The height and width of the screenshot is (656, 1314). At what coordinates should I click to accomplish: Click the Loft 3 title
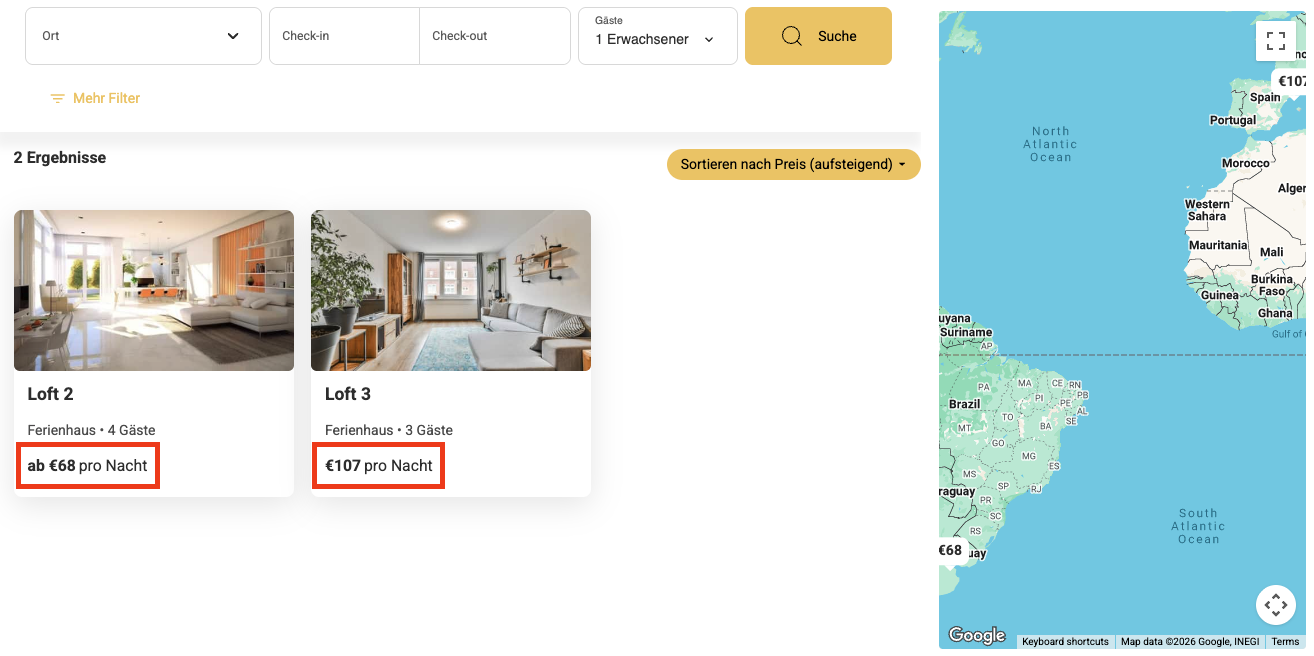(x=348, y=394)
